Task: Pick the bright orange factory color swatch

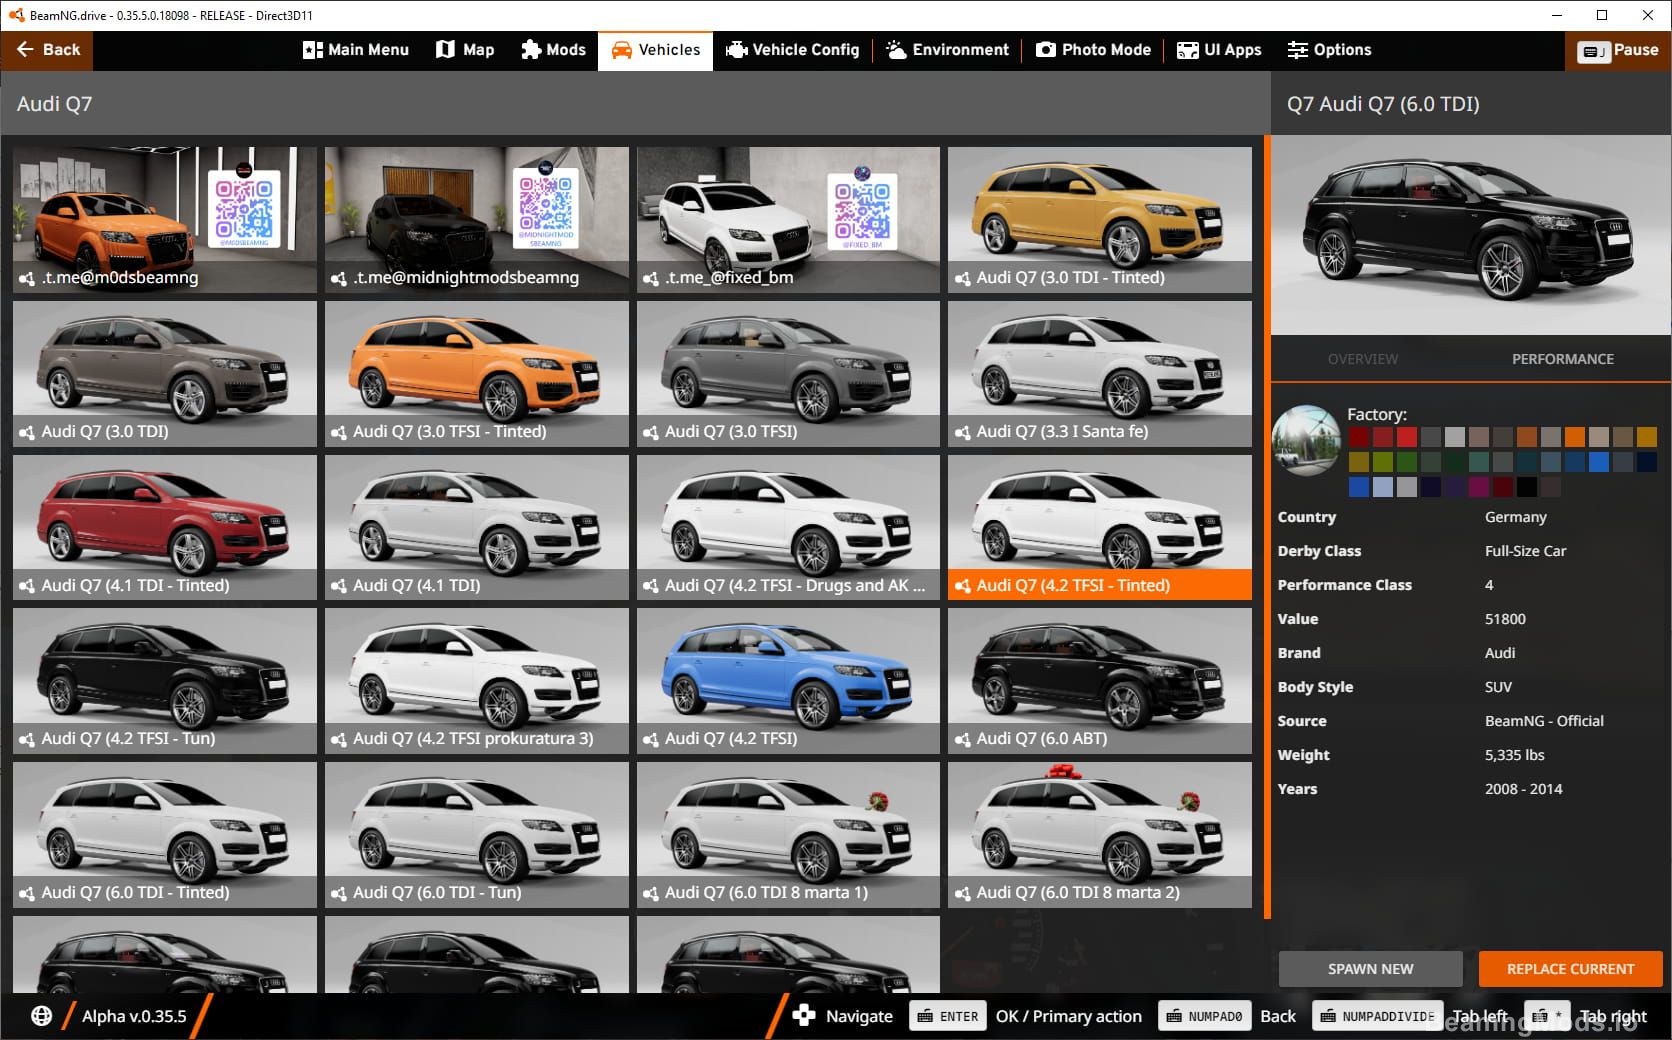Action: pyautogui.click(x=1575, y=437)
